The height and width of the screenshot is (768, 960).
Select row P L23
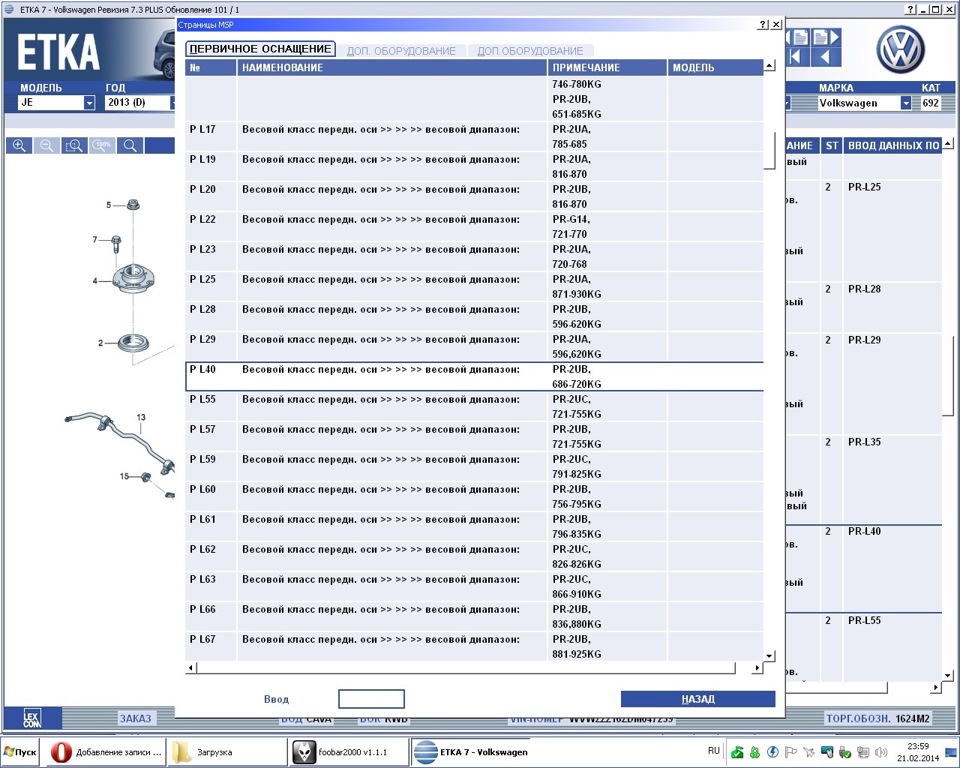tap(474, 257)
